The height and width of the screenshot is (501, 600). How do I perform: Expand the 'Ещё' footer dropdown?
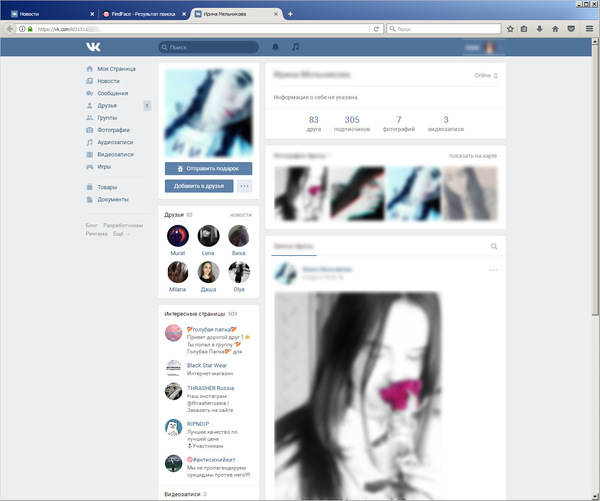tap(121, 234)
